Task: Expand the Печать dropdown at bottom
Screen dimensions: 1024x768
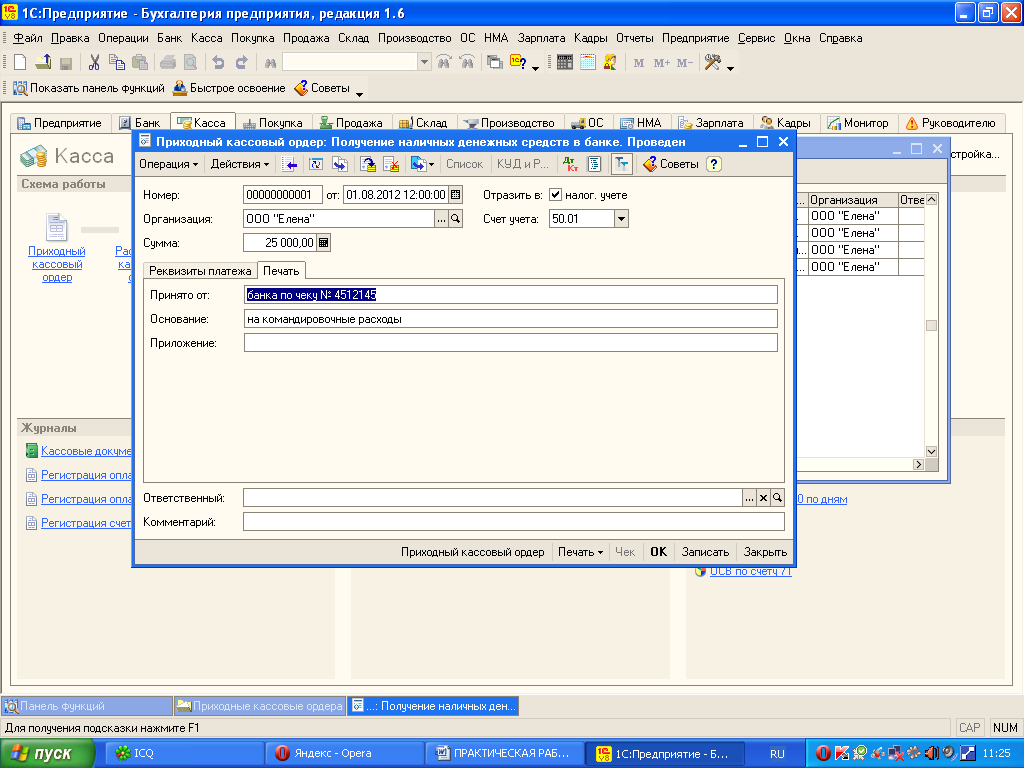Action: coord(580,552)
